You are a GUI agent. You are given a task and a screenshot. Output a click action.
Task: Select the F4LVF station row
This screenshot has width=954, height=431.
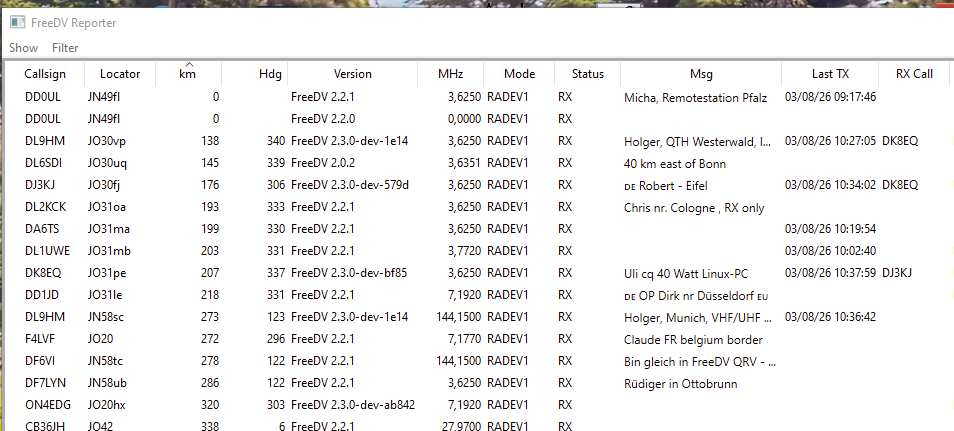43,338
